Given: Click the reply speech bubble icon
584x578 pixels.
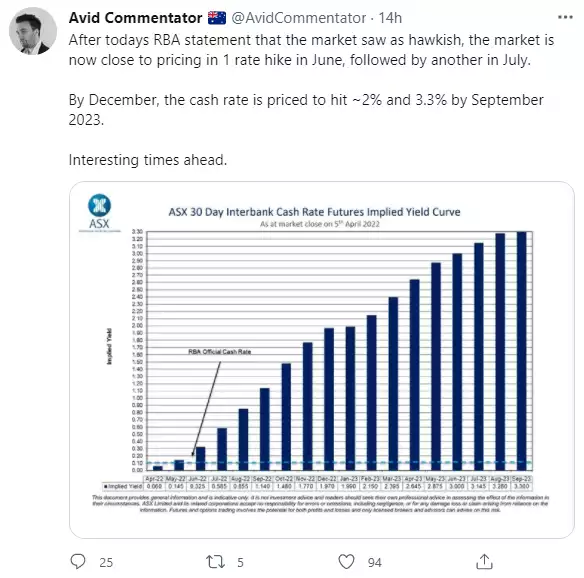Looking at the screenshot, I should point(78,562).
